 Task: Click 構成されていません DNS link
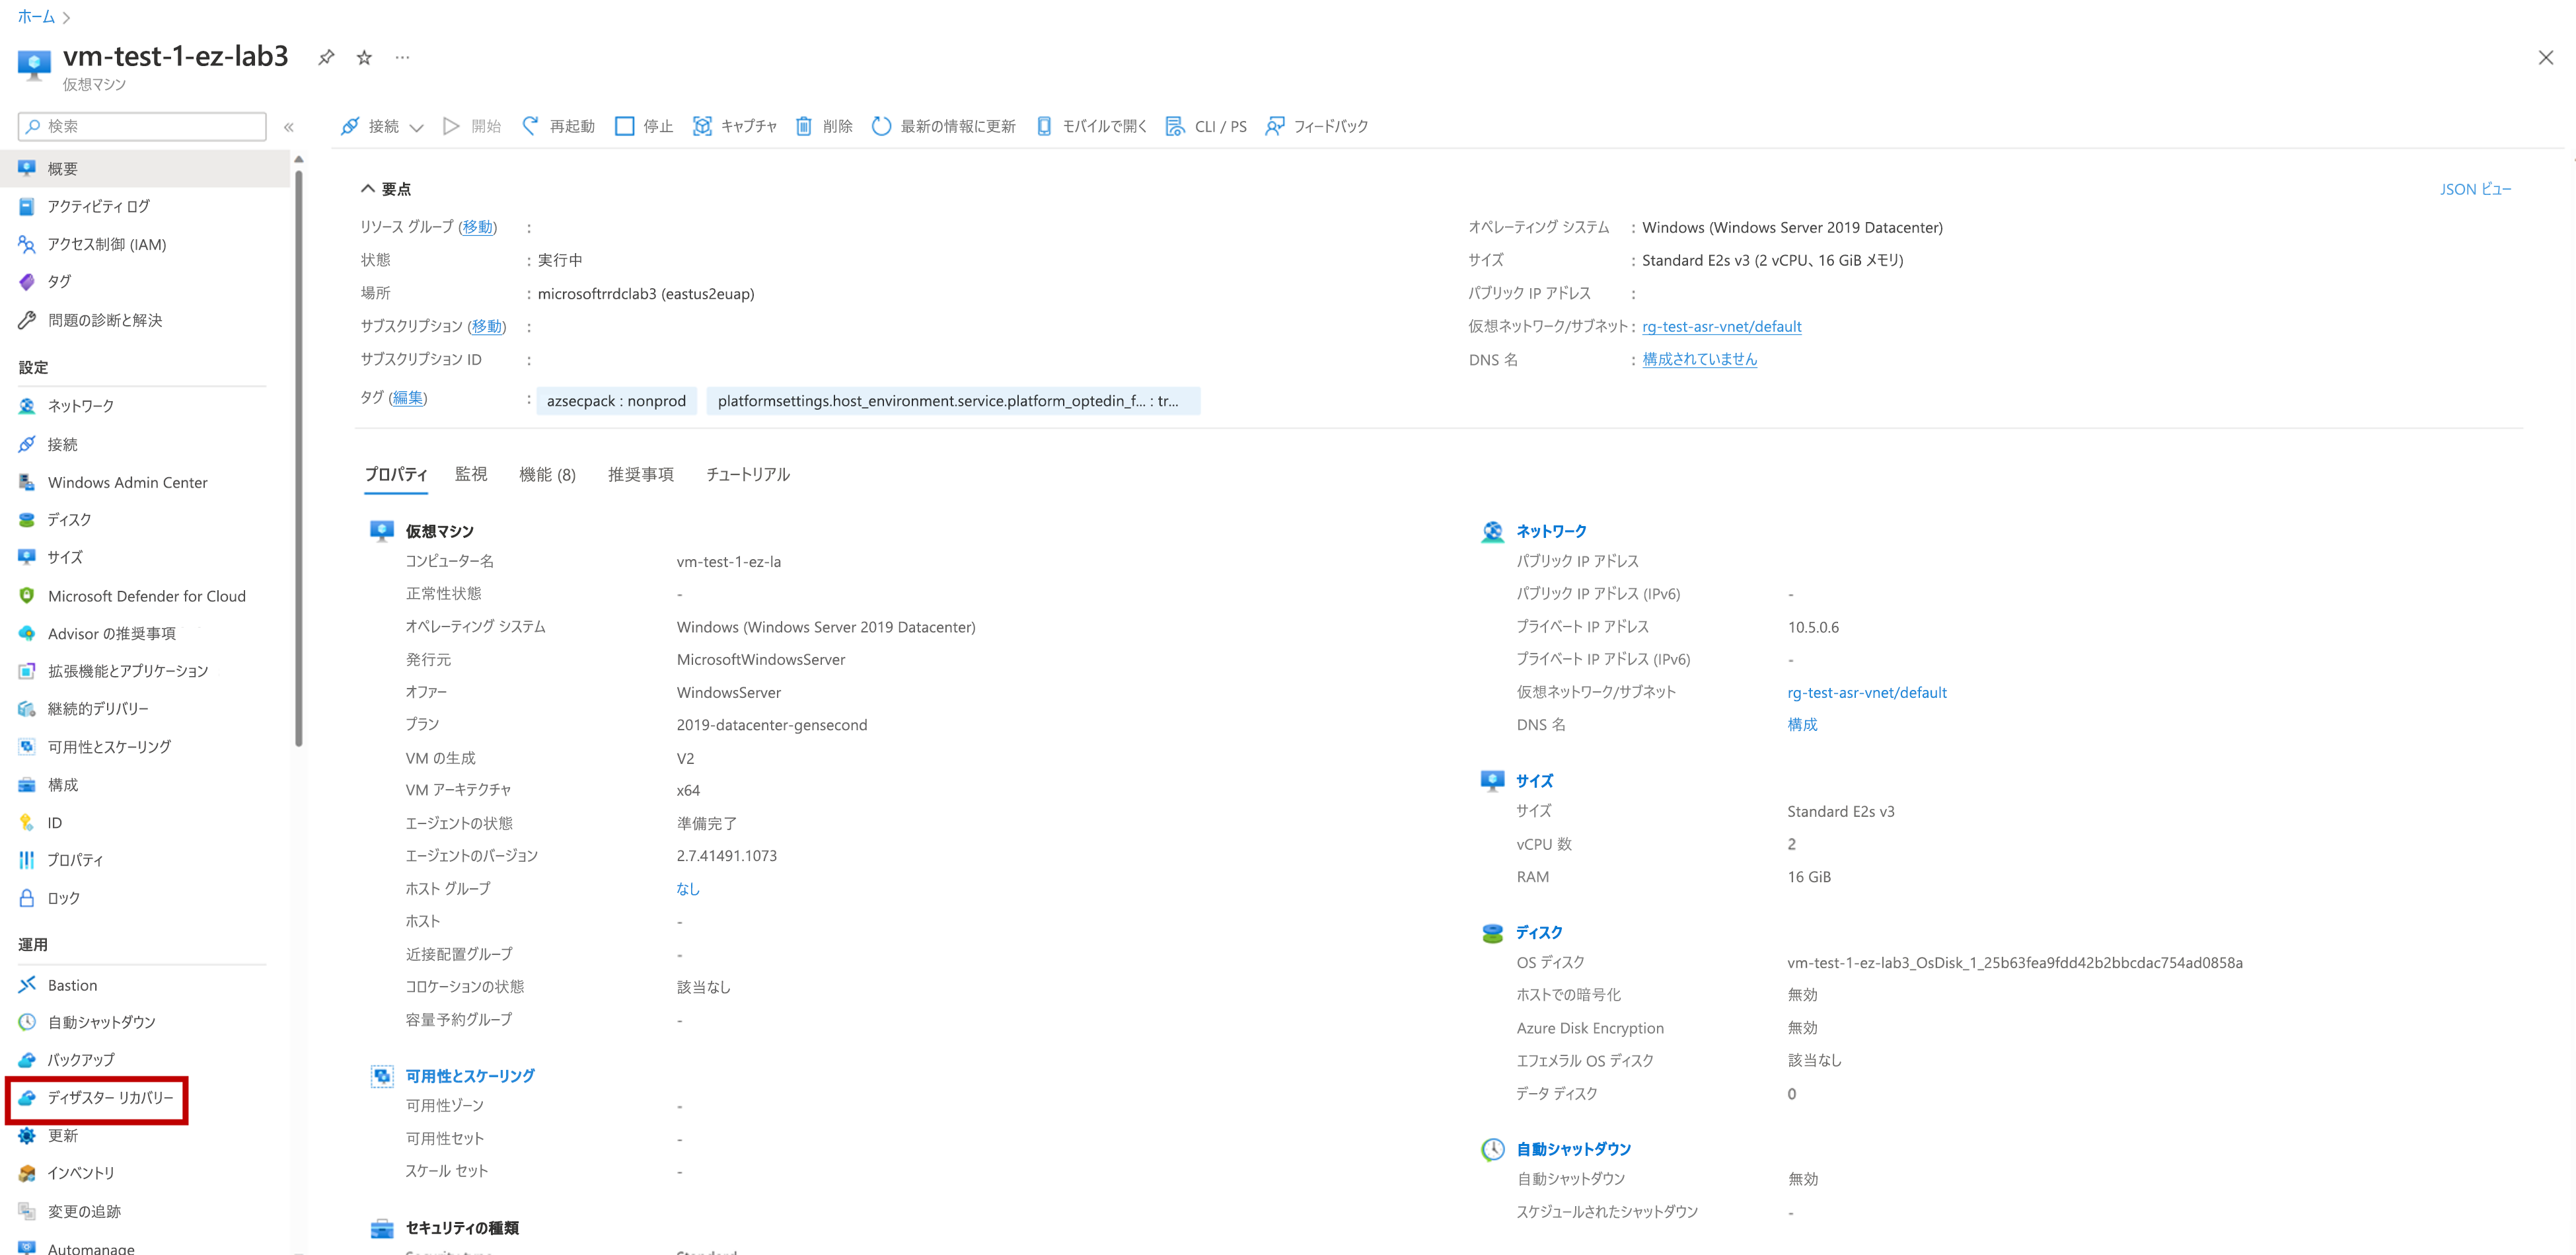tap(1700, 359)
